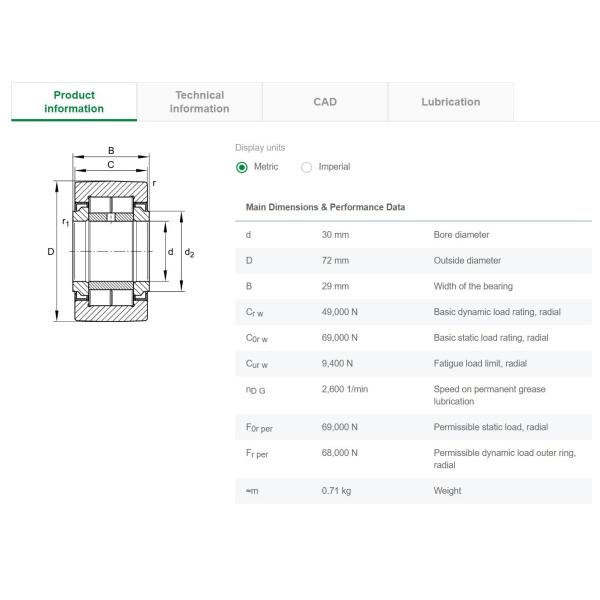Select the 9,400 N fatigue load value
Screen dimensions: 600x600
pos(337,364)
